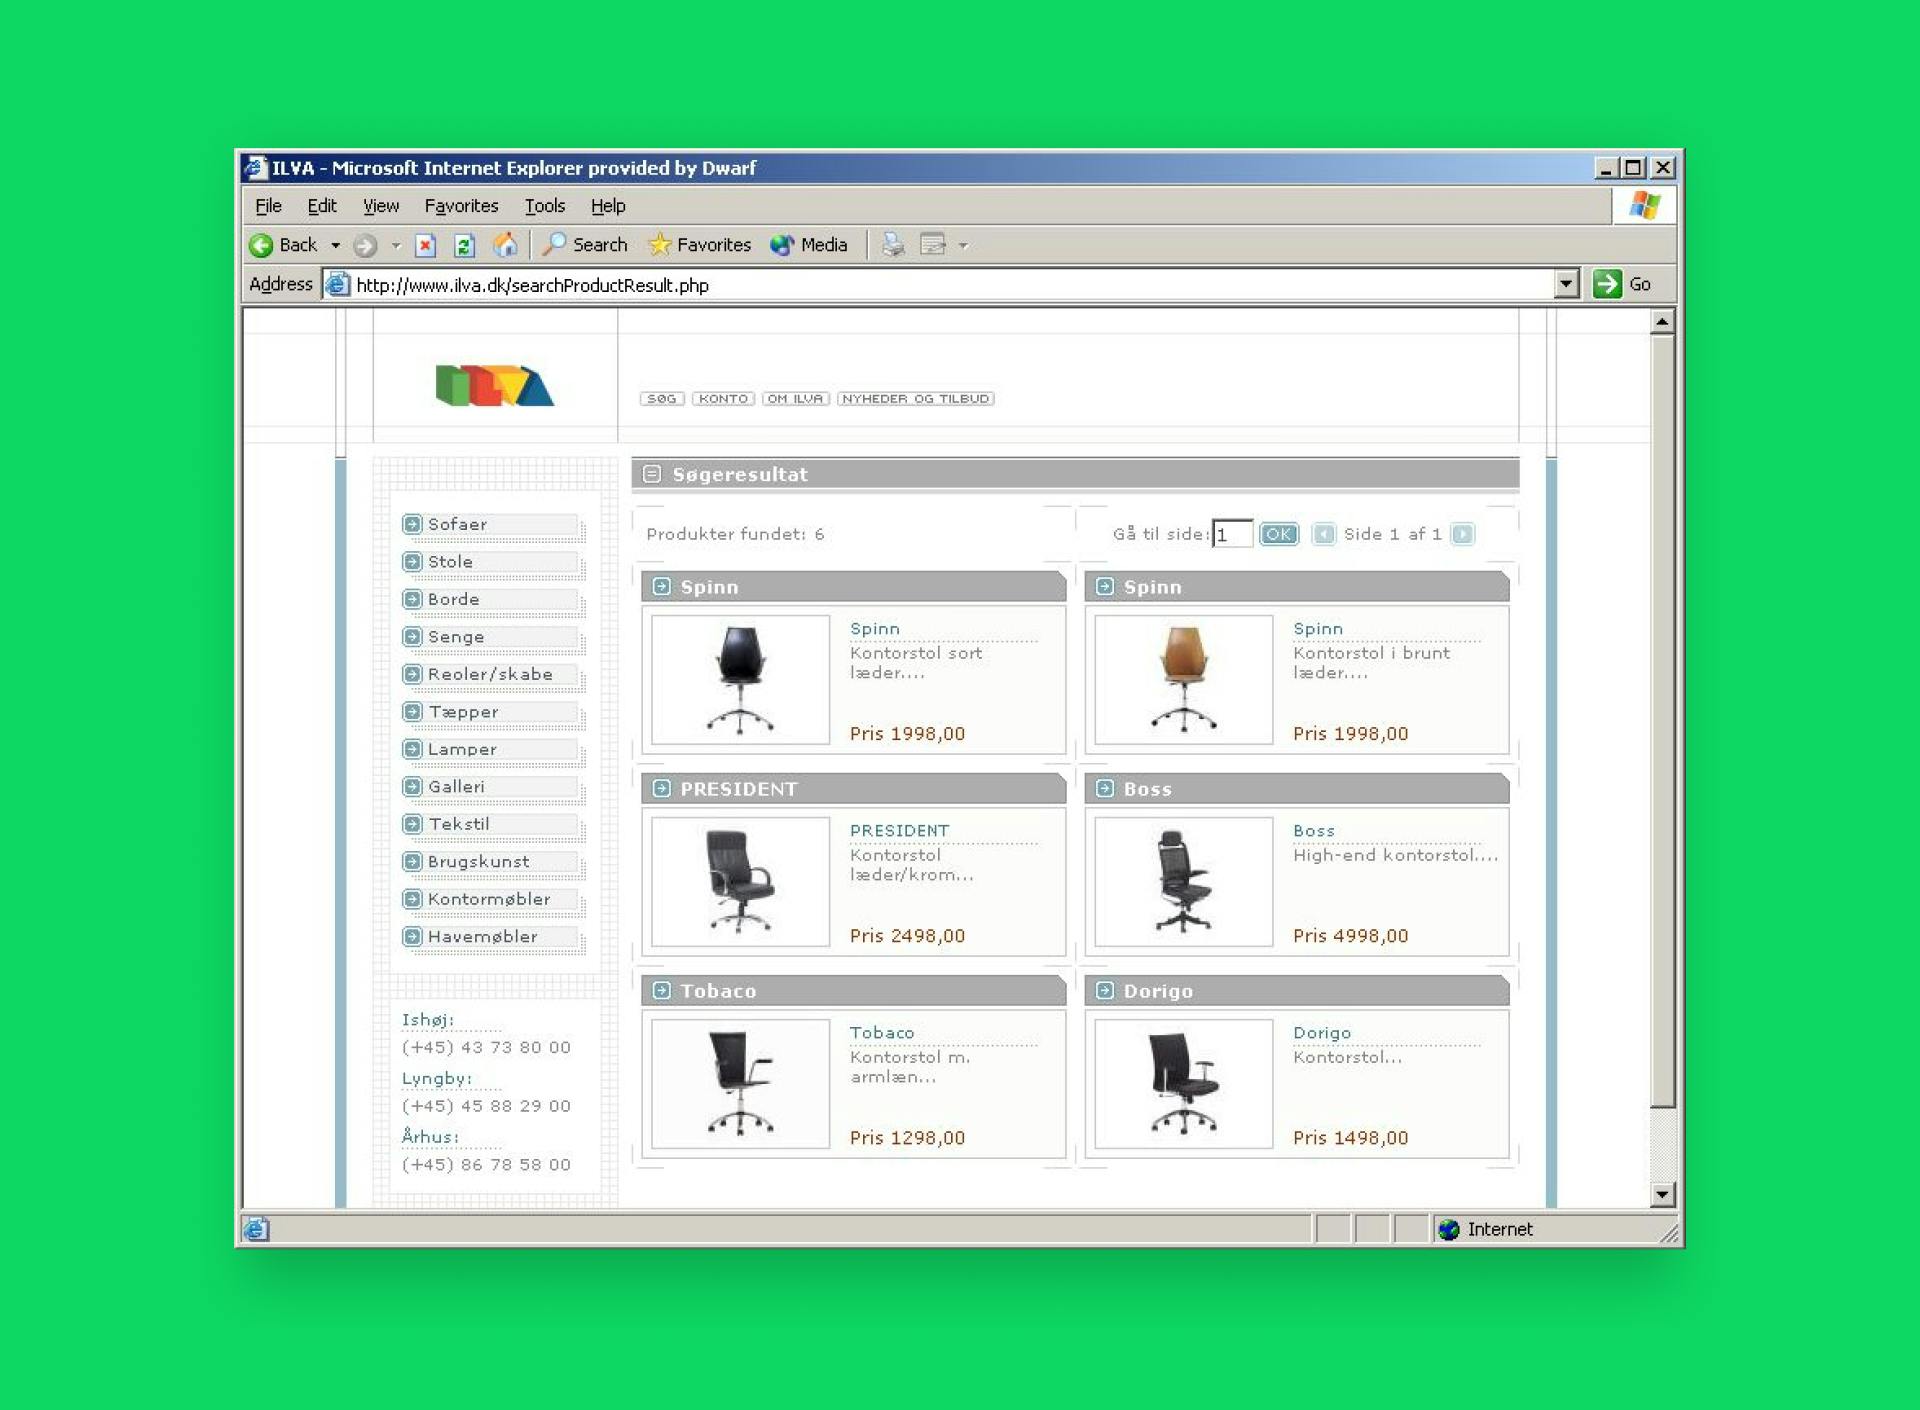Screen dimensions: 1920x1410
Task: Click the green Go arrow button
Action: (x=1607, y=284)
